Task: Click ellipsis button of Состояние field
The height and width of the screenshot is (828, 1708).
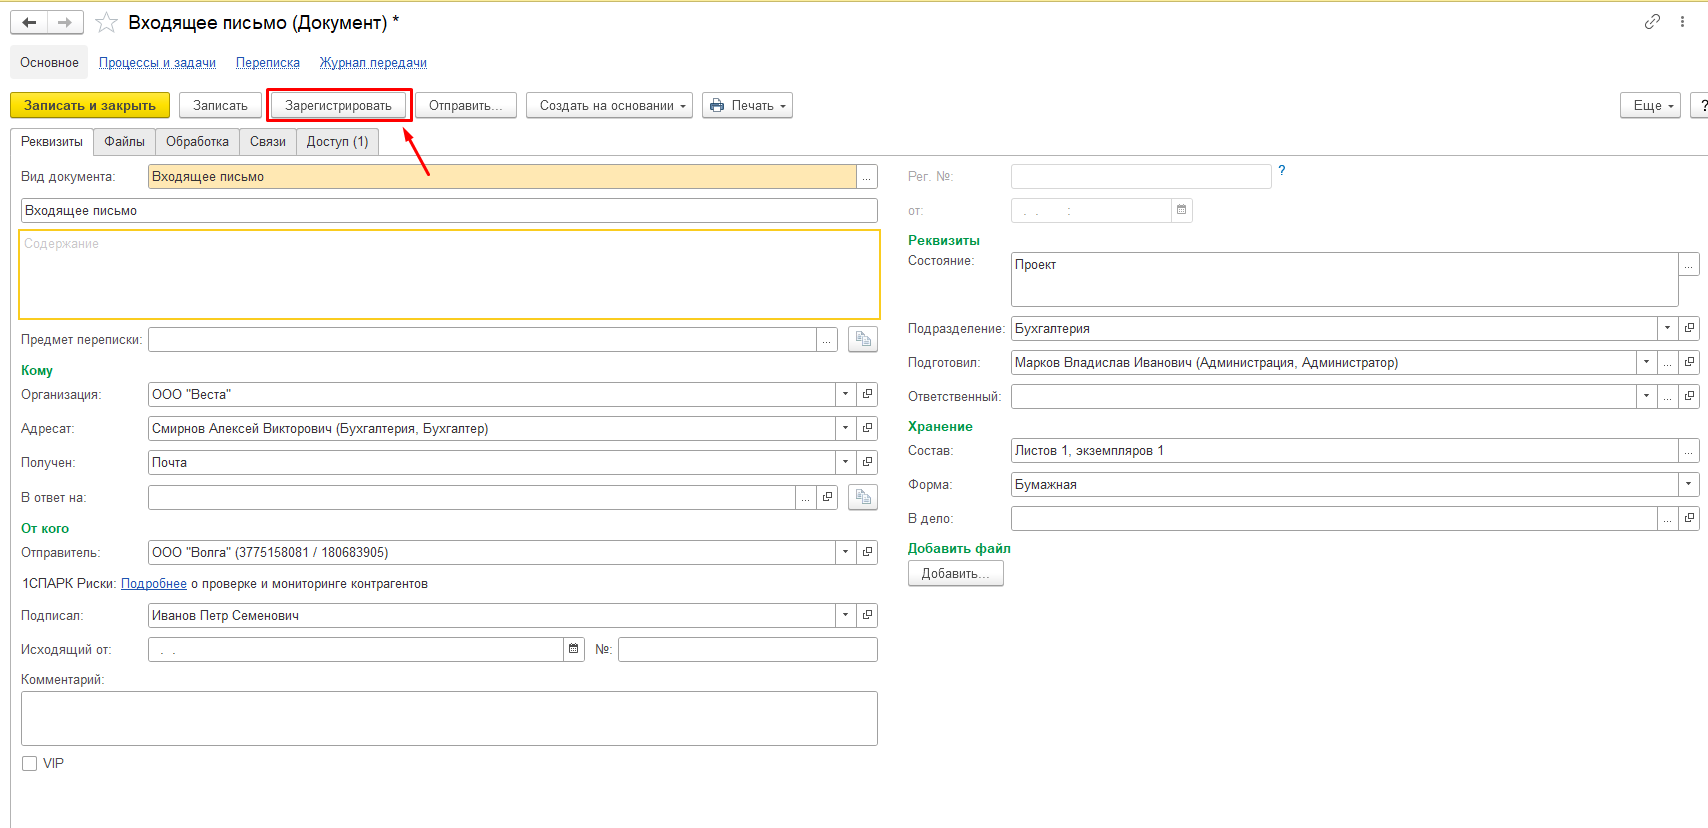Action: (1689, 265)
